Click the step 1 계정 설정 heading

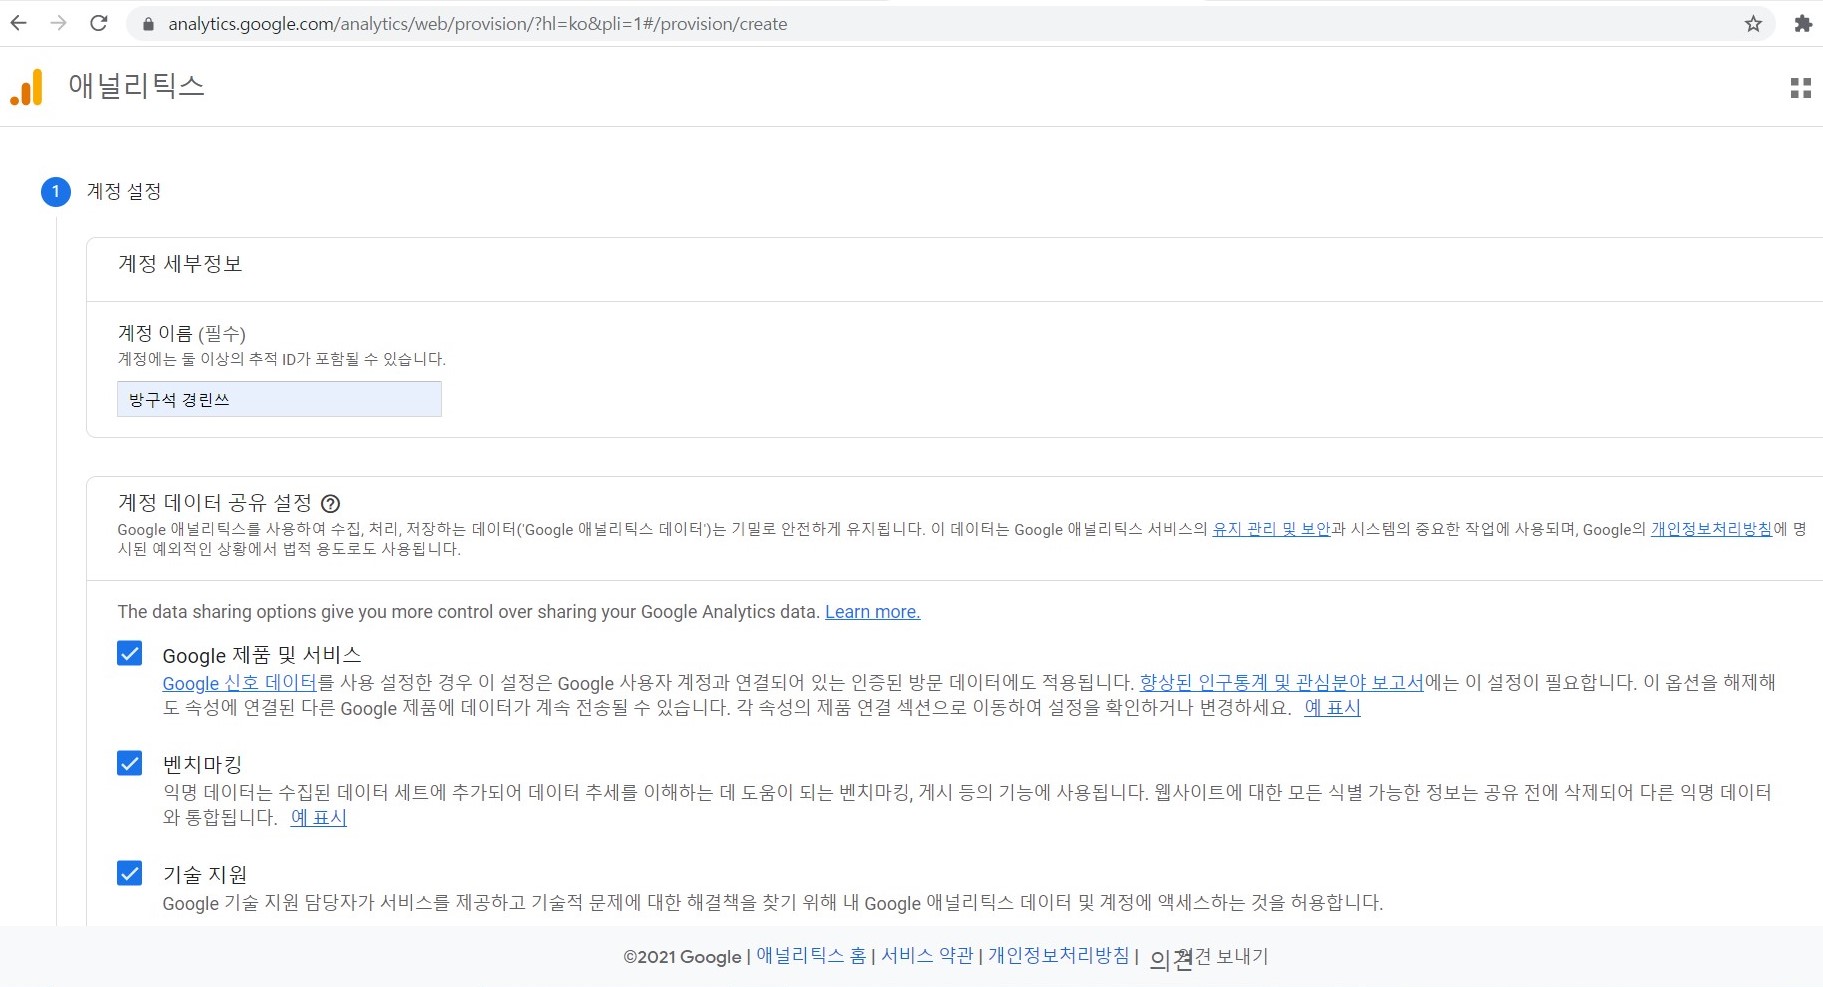(124, 191)
